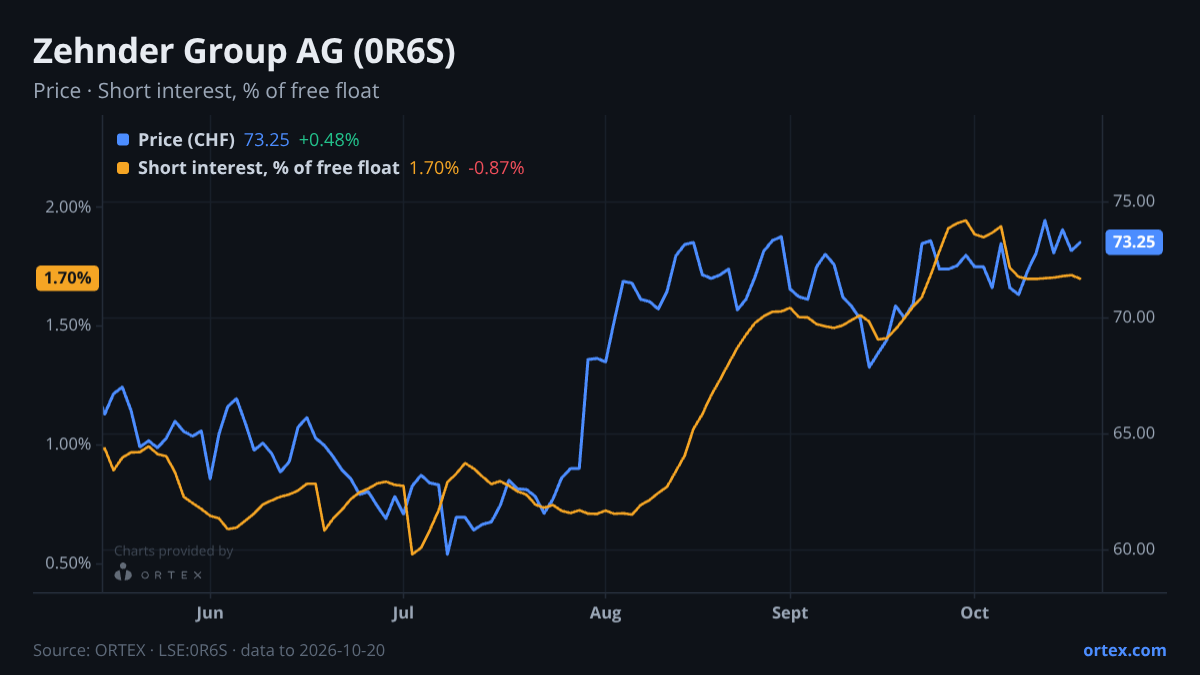Click the orange 1.70% axis badge
The width and height of the screenshot is (1200, 675).
[x=67, y=278]
